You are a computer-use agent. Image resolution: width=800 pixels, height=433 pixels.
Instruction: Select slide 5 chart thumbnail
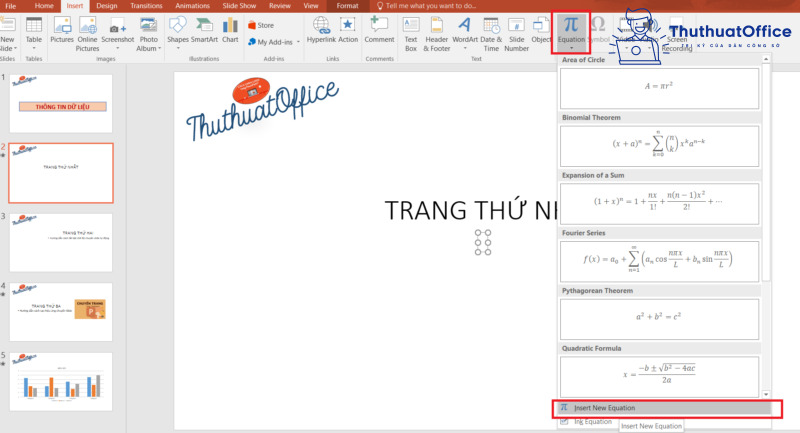tap(61, 381)
